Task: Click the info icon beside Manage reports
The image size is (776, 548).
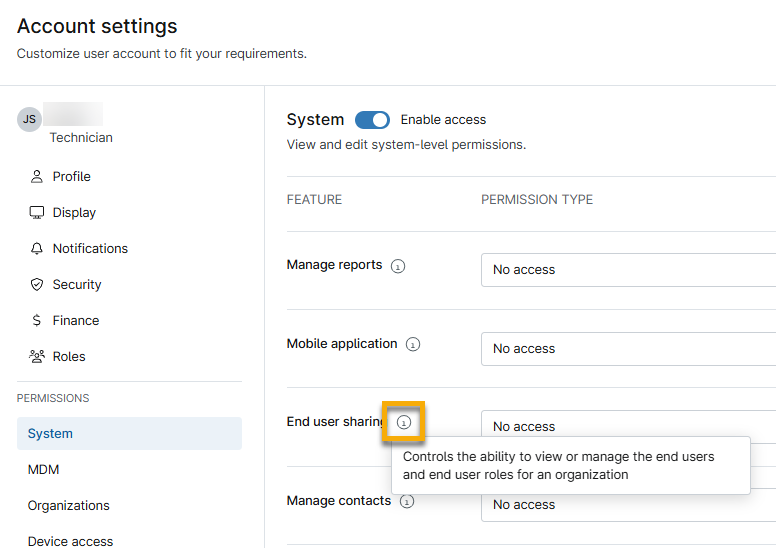Action: coord(398,266)
